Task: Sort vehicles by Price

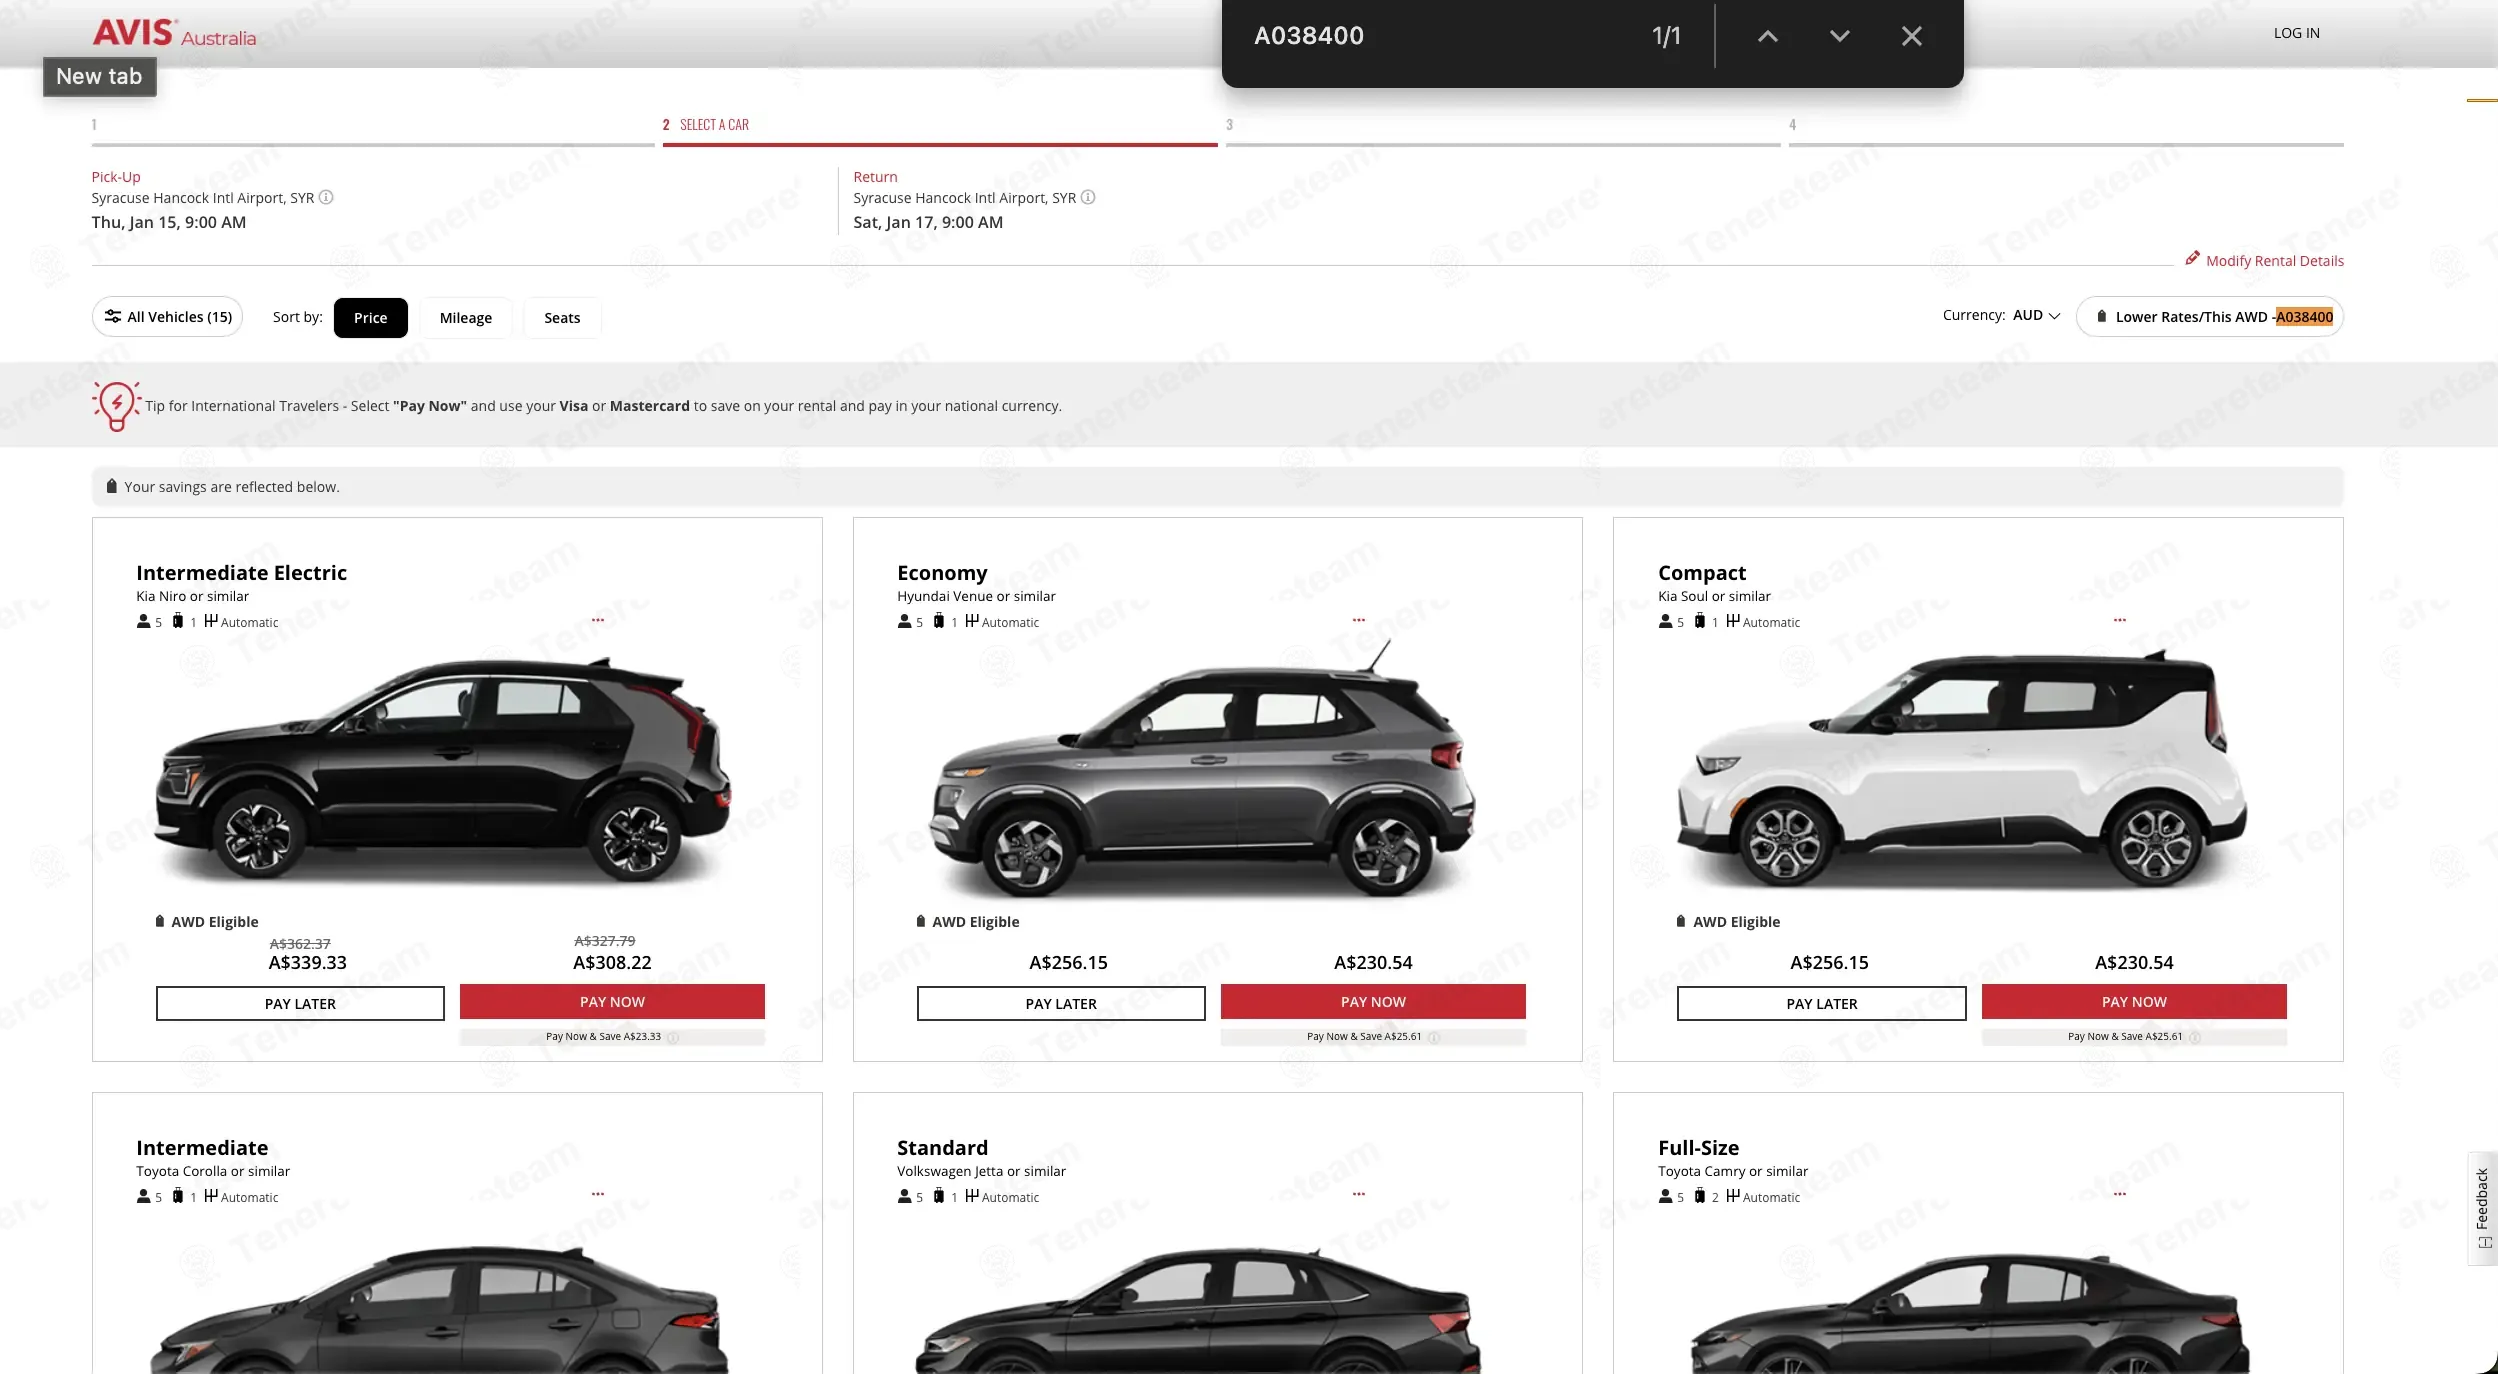Action: pos(370,318)
